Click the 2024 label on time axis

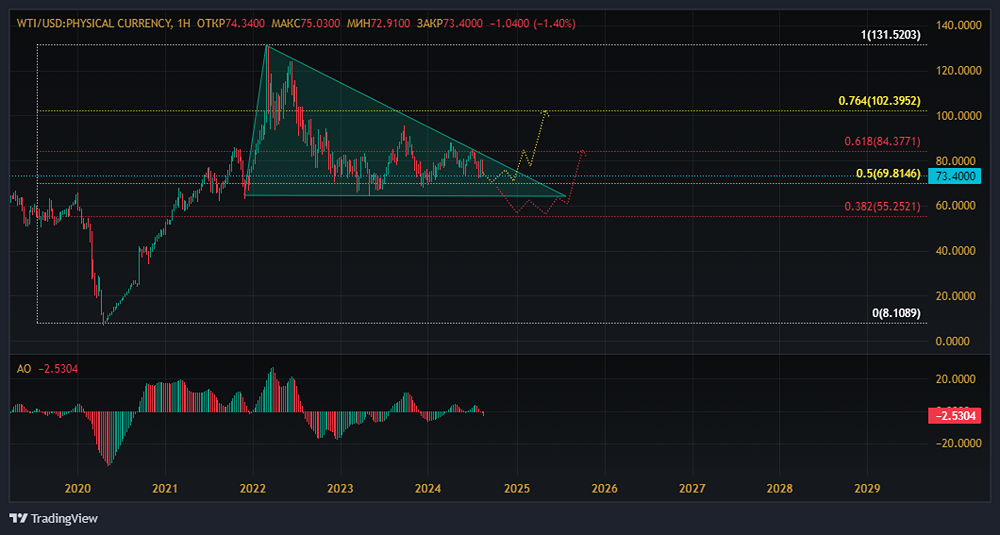[x=428, y=489]
